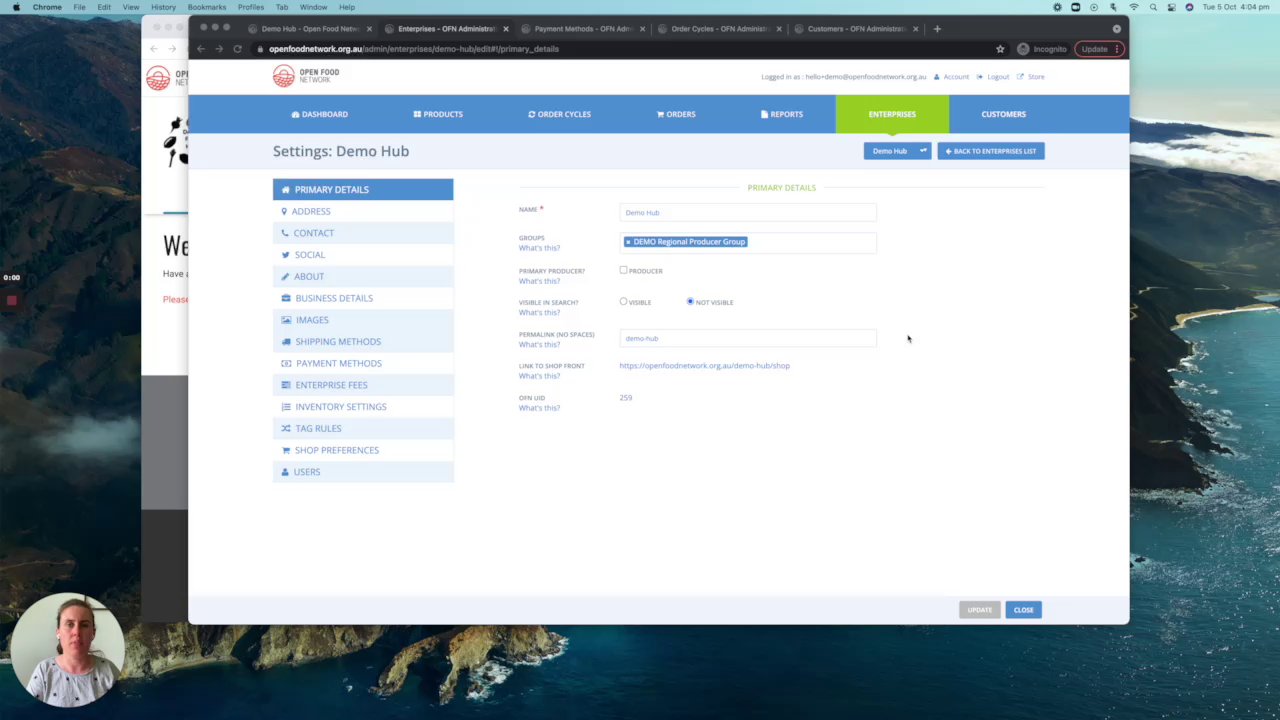The height and width of the screenshot is (720, 1280).
Task: Click Back to Enterprises List button
Action: 991,151
